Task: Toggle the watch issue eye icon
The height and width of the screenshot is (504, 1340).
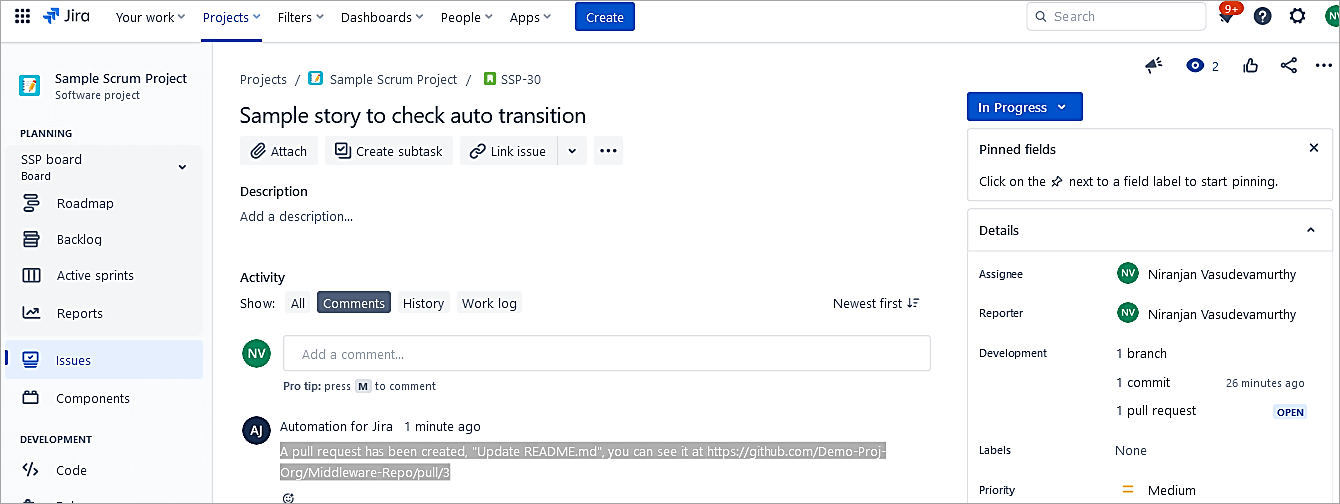Action: (1194, 66)
